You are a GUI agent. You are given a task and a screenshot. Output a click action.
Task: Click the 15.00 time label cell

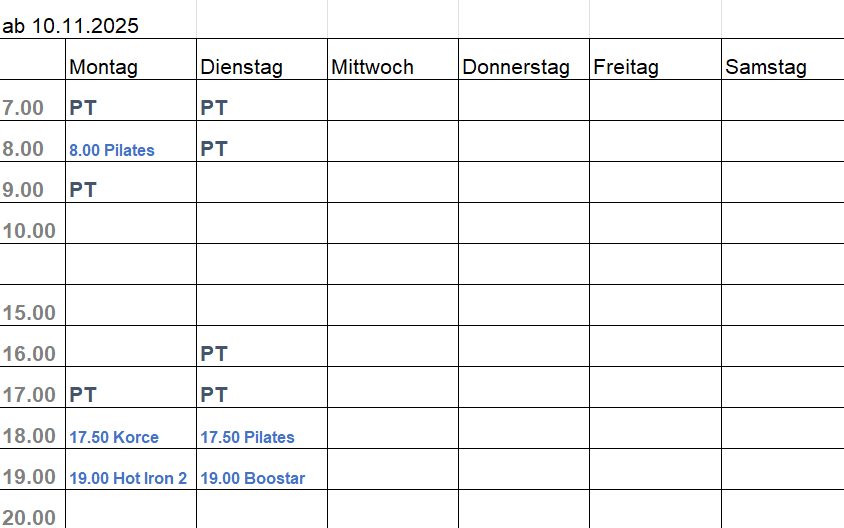pyautogui.click(x=30, y=313)
